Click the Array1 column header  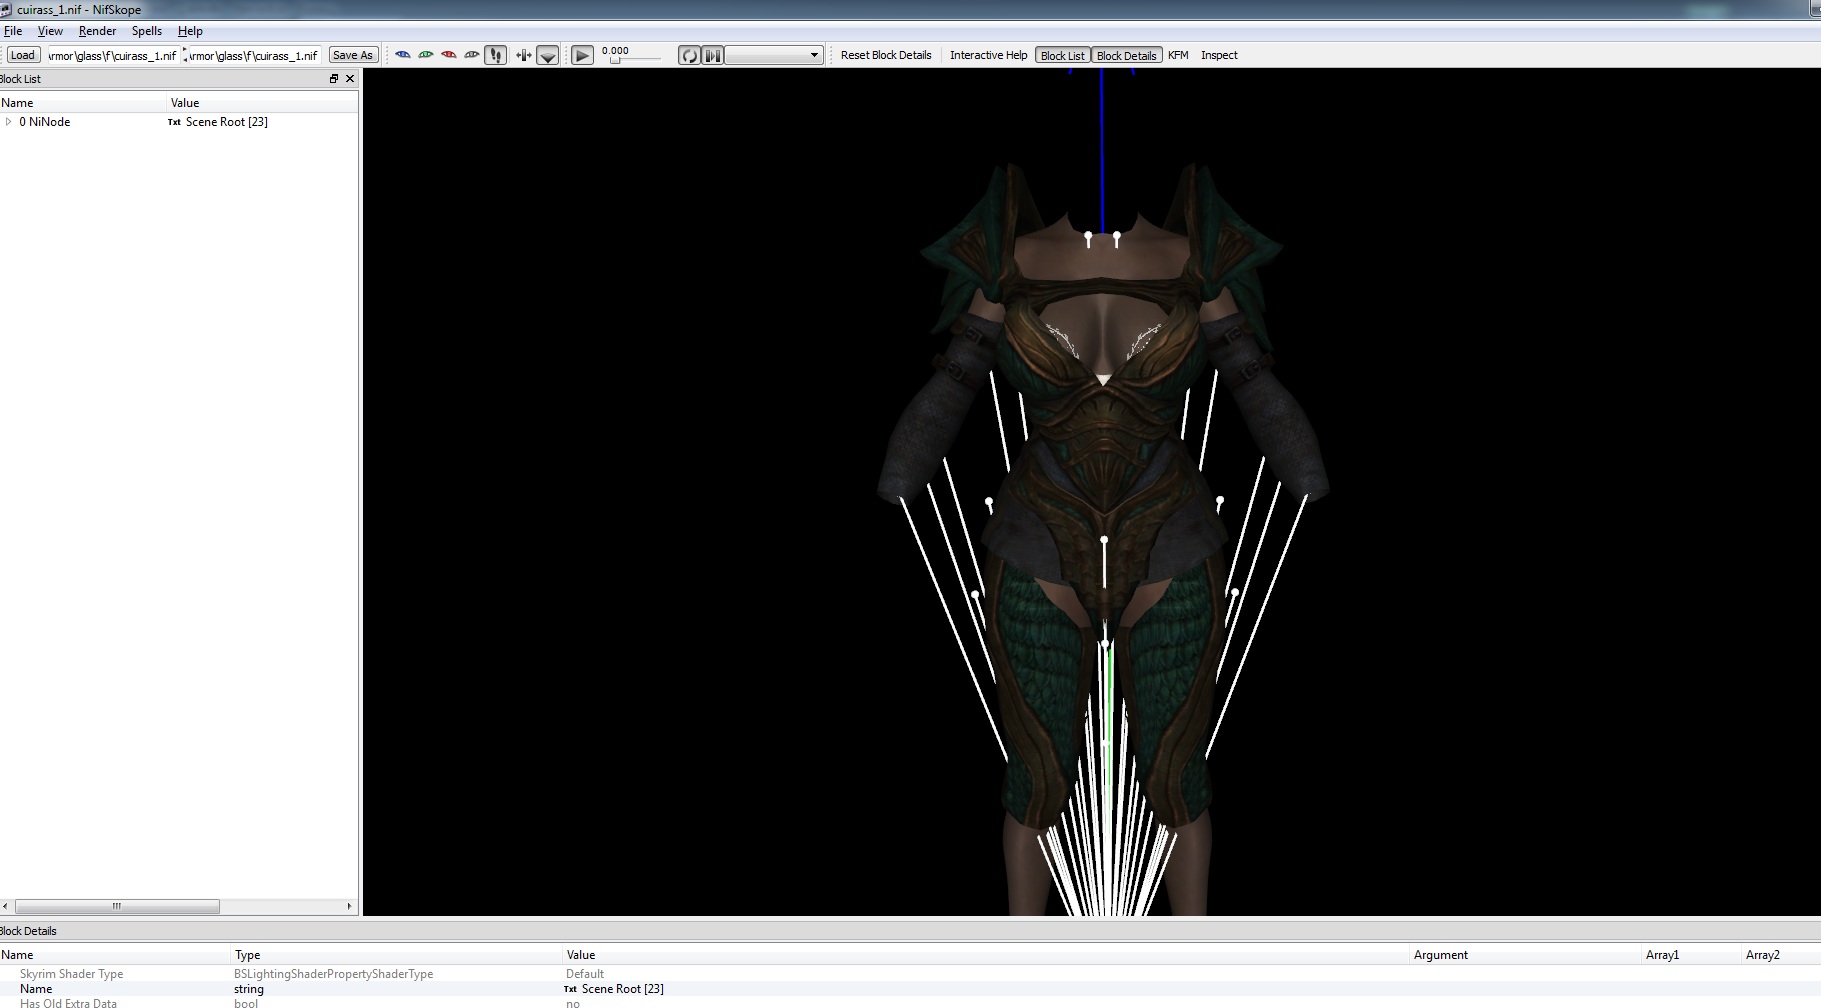tap(1691, 955)
